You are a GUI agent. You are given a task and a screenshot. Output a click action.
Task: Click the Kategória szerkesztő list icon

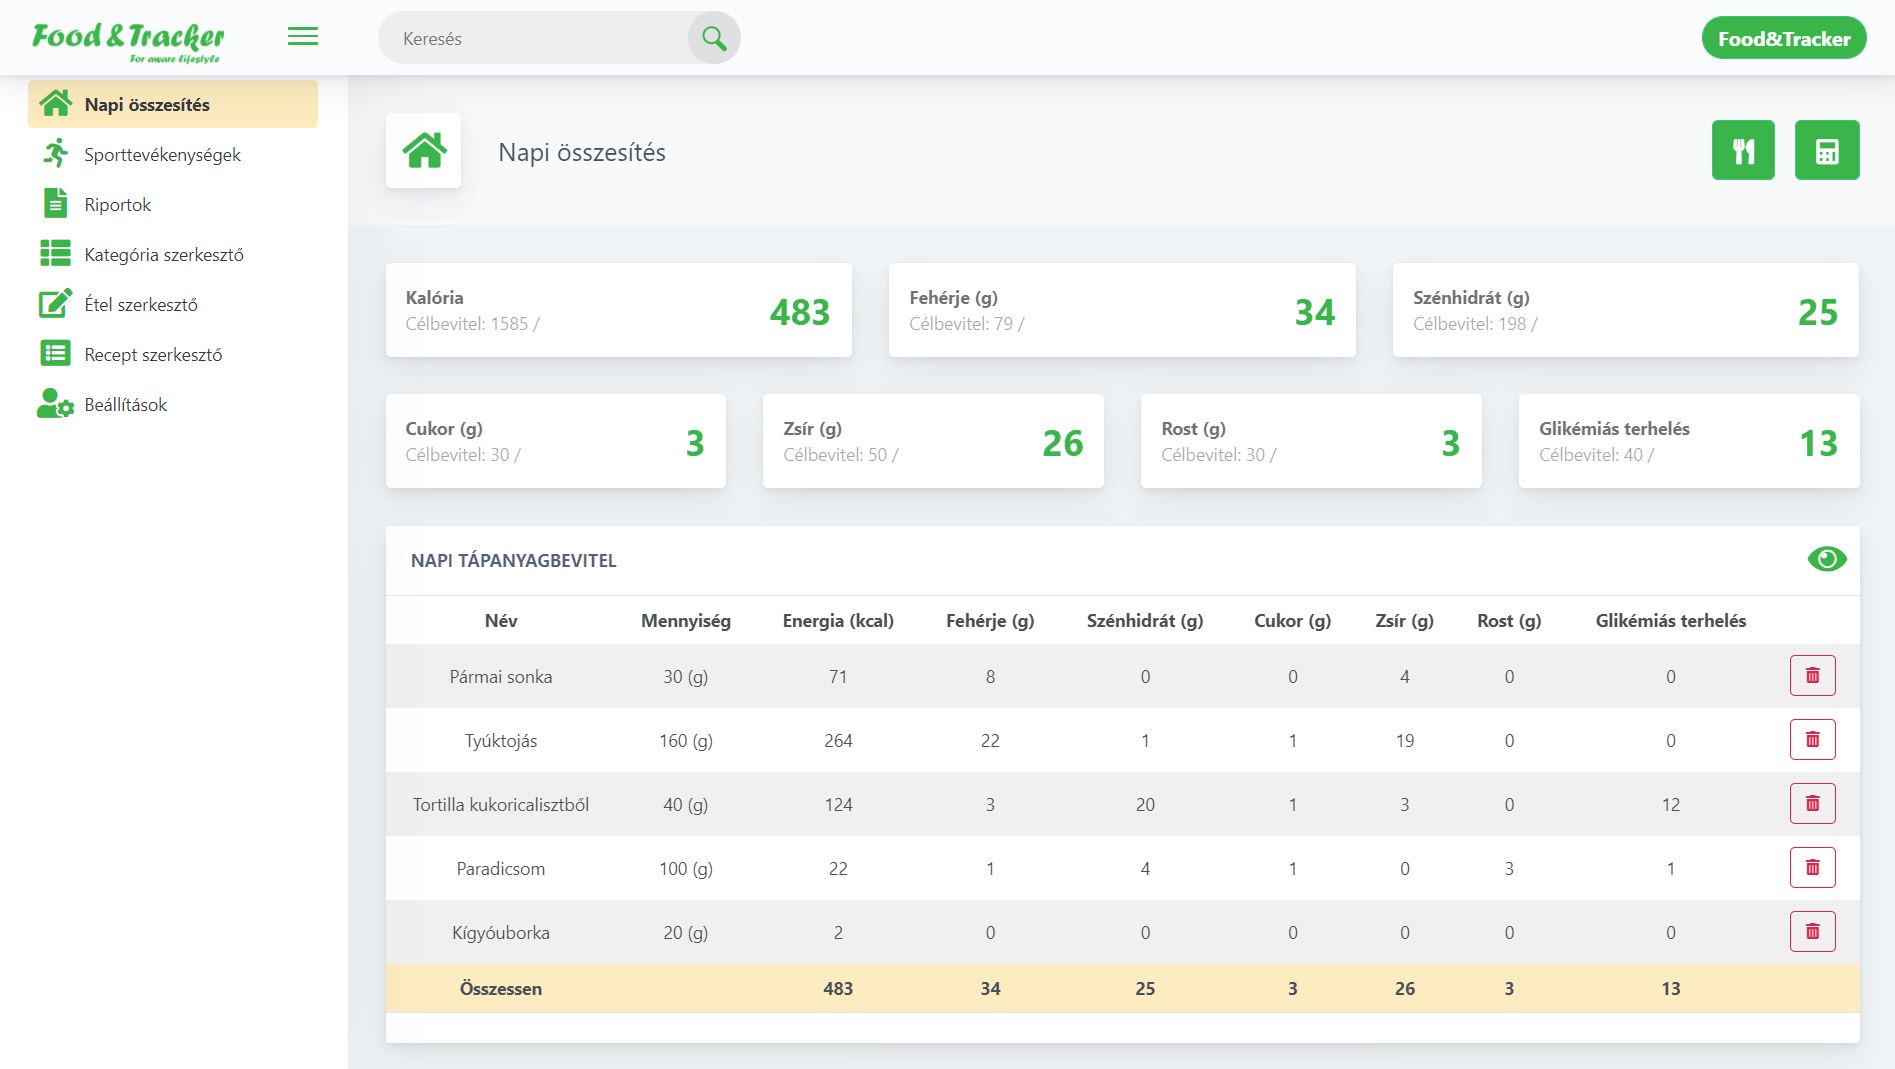pos(55,253)
